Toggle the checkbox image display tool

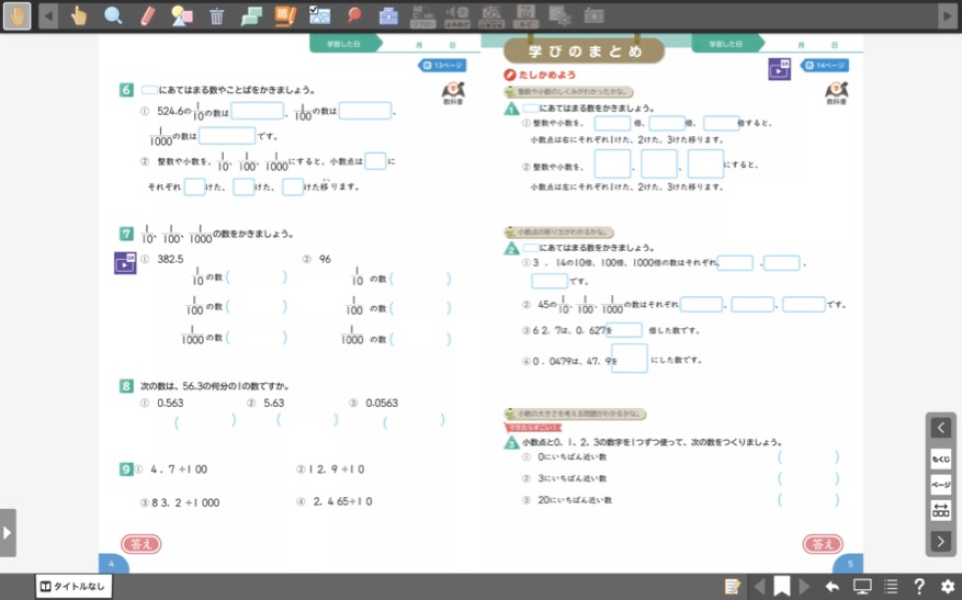tap(320, 15)
